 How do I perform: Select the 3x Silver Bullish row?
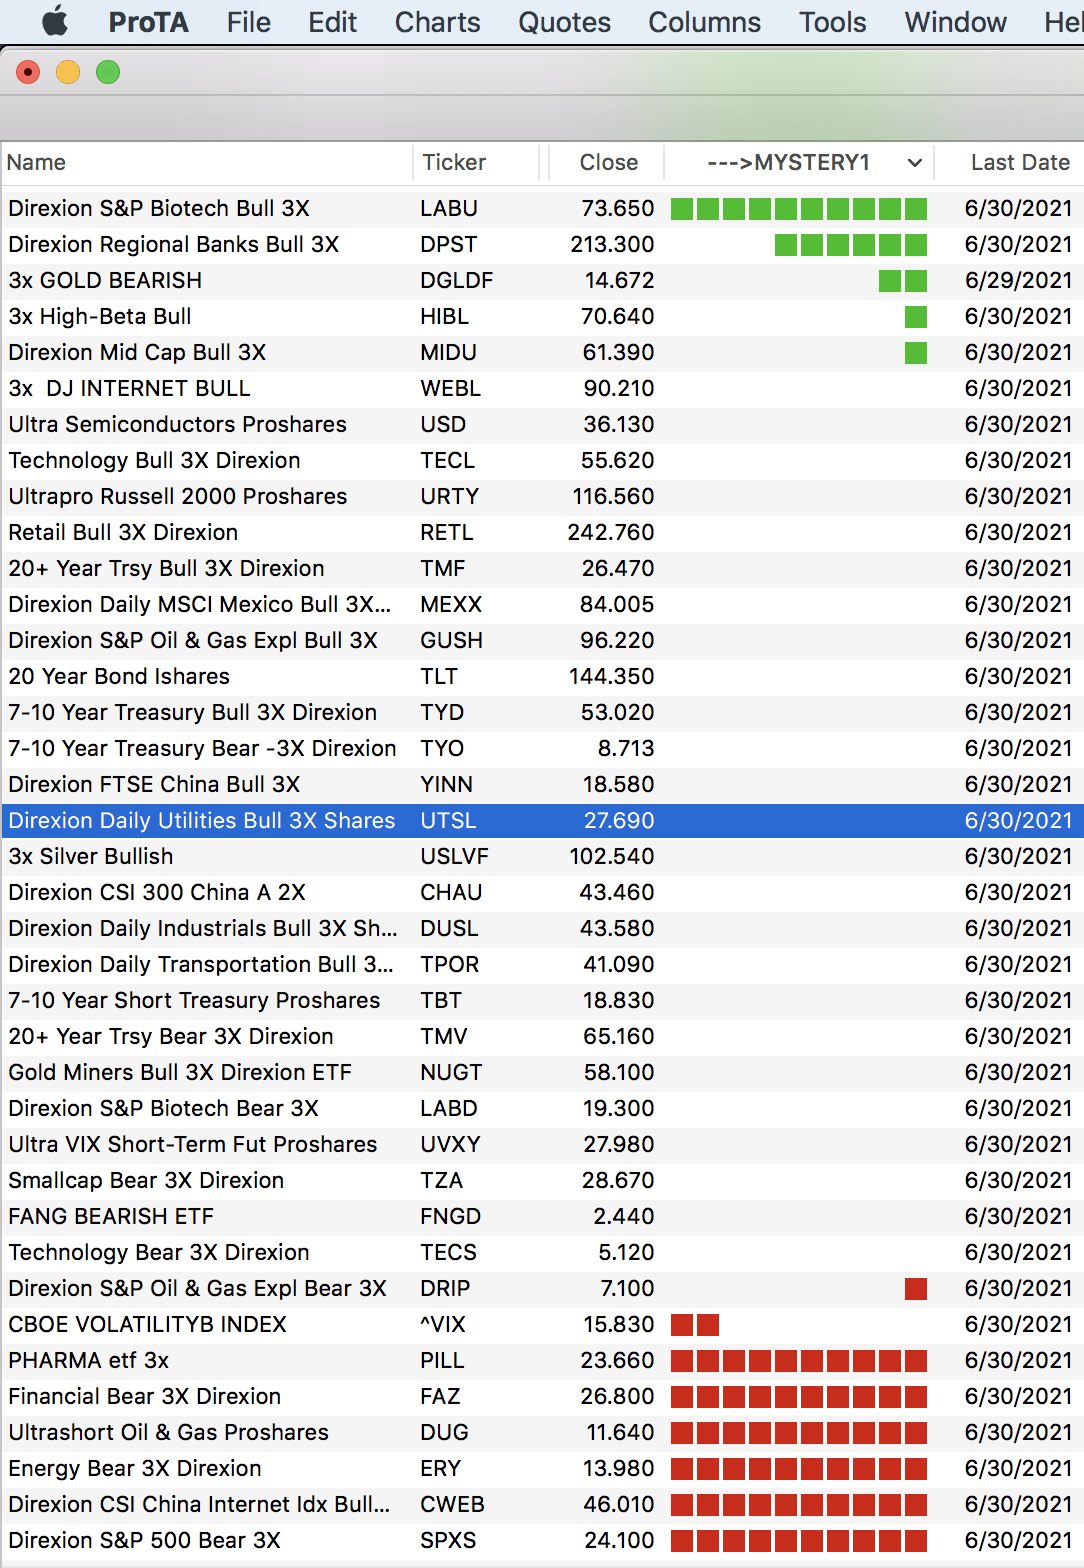click(x=542, y=856)
